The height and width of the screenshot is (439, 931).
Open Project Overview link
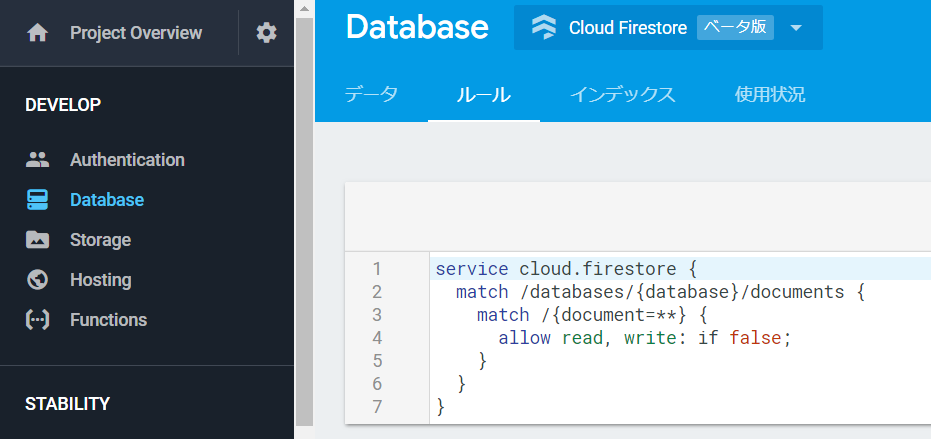pyautogui.click(x=136, y=33)
